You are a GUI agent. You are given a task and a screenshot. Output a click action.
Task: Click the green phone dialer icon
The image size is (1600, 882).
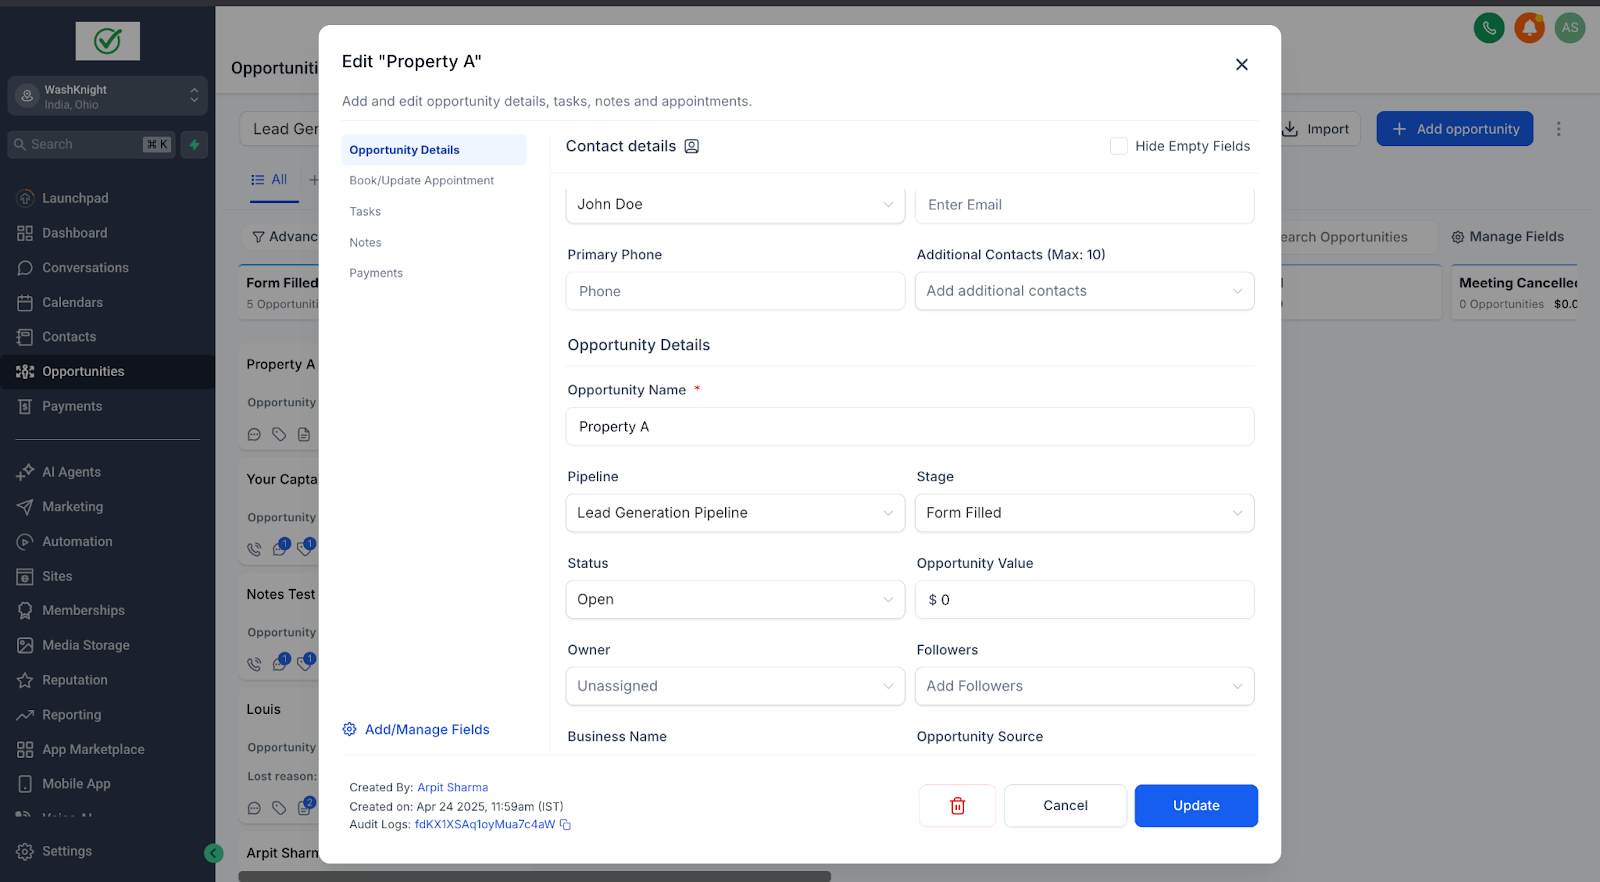[x=1489, y=28]
